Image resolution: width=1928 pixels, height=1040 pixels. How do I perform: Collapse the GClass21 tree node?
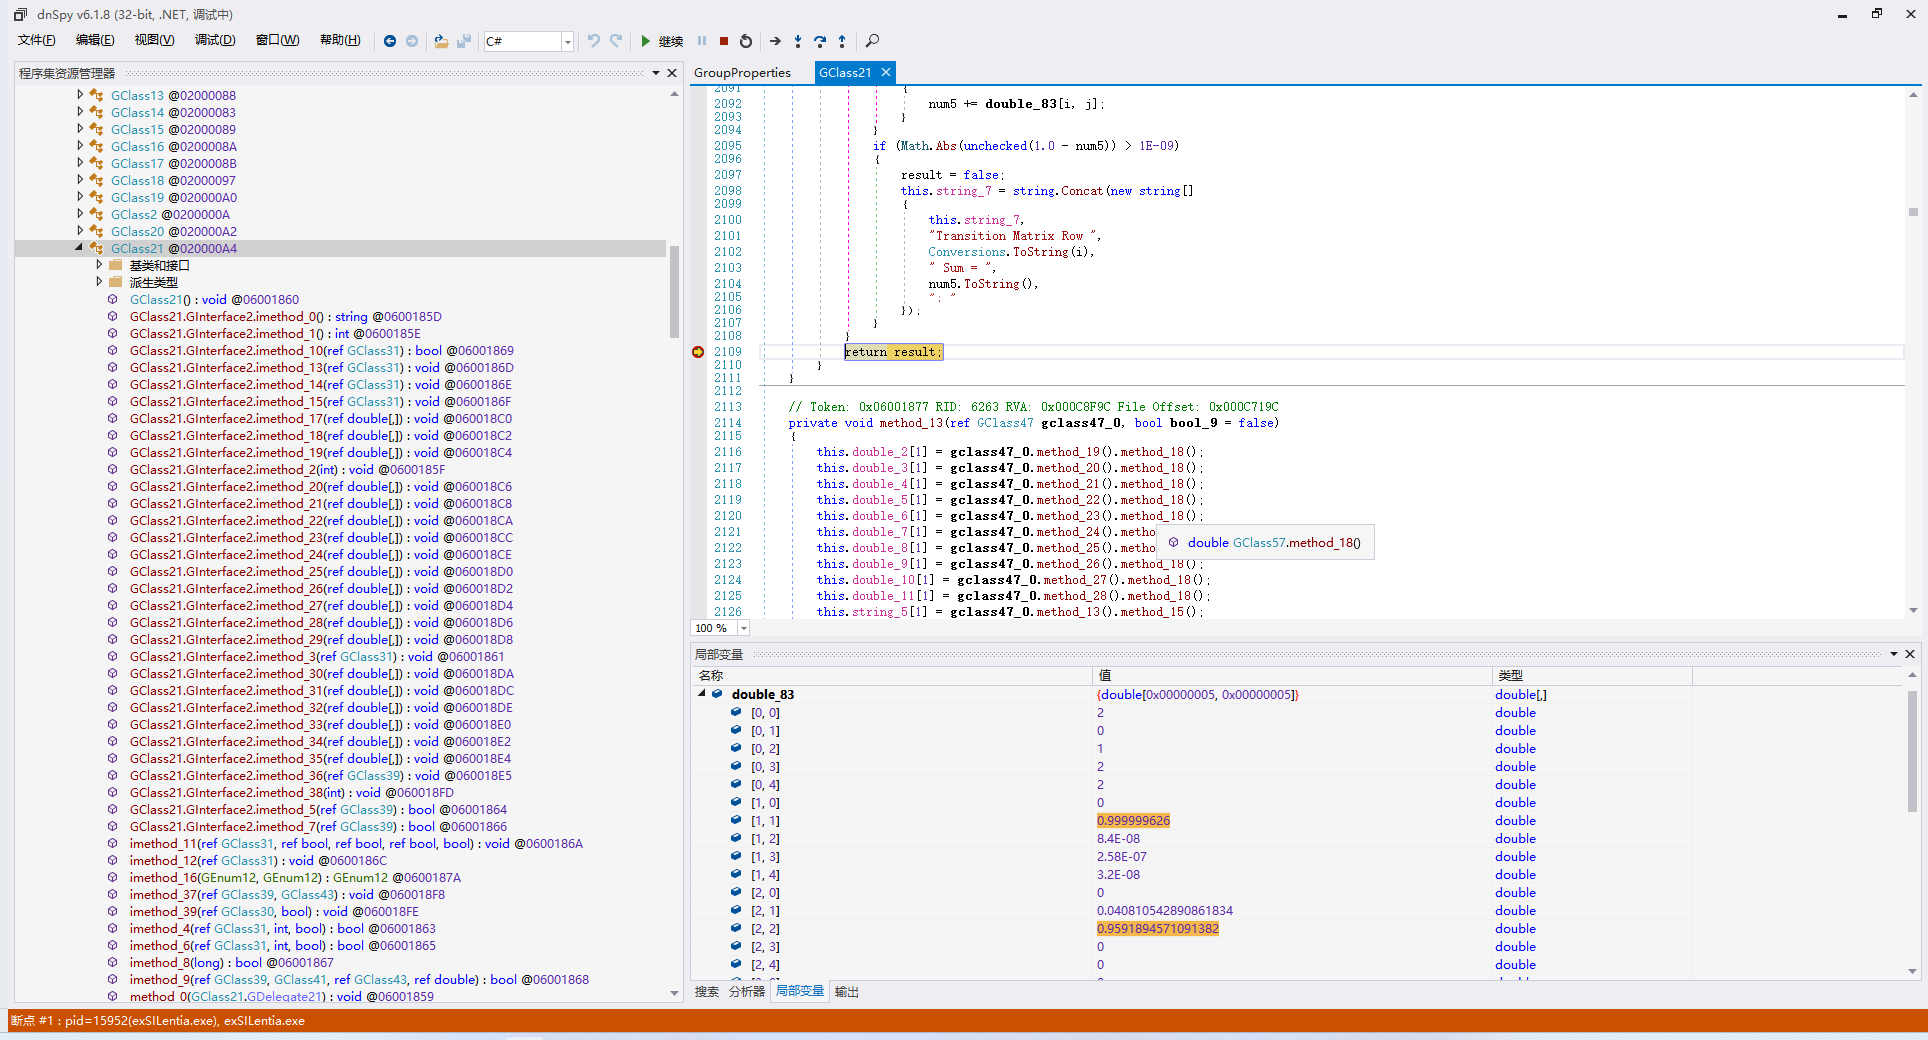(80, 248)
